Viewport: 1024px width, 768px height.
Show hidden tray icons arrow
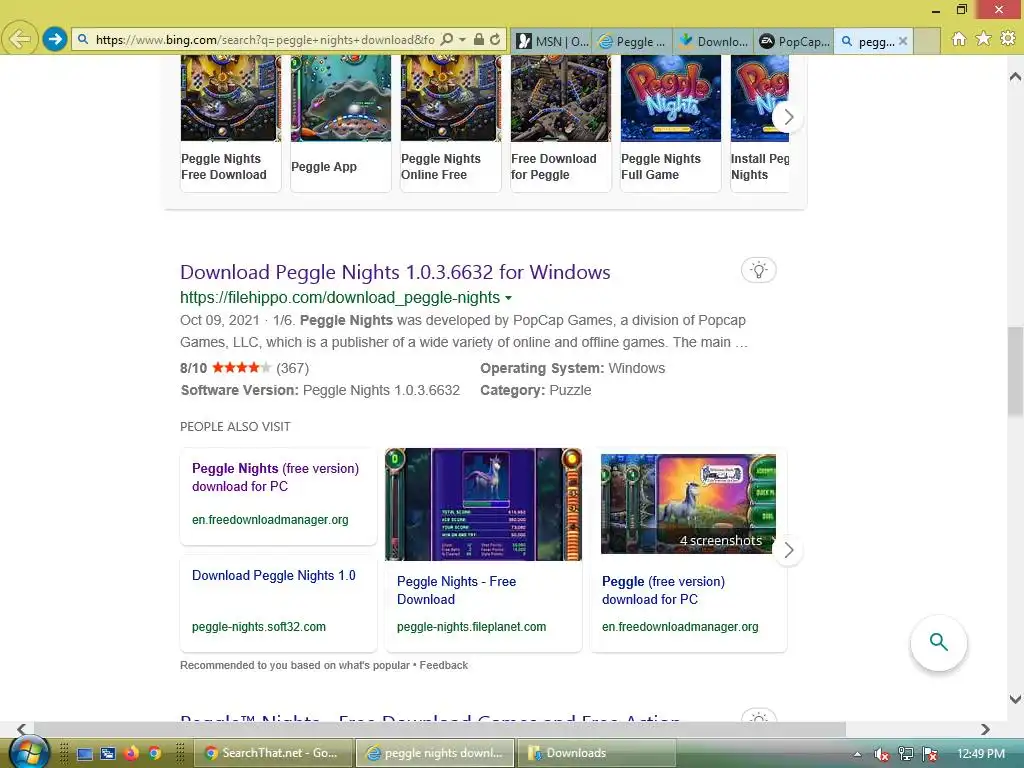[857, 754]
